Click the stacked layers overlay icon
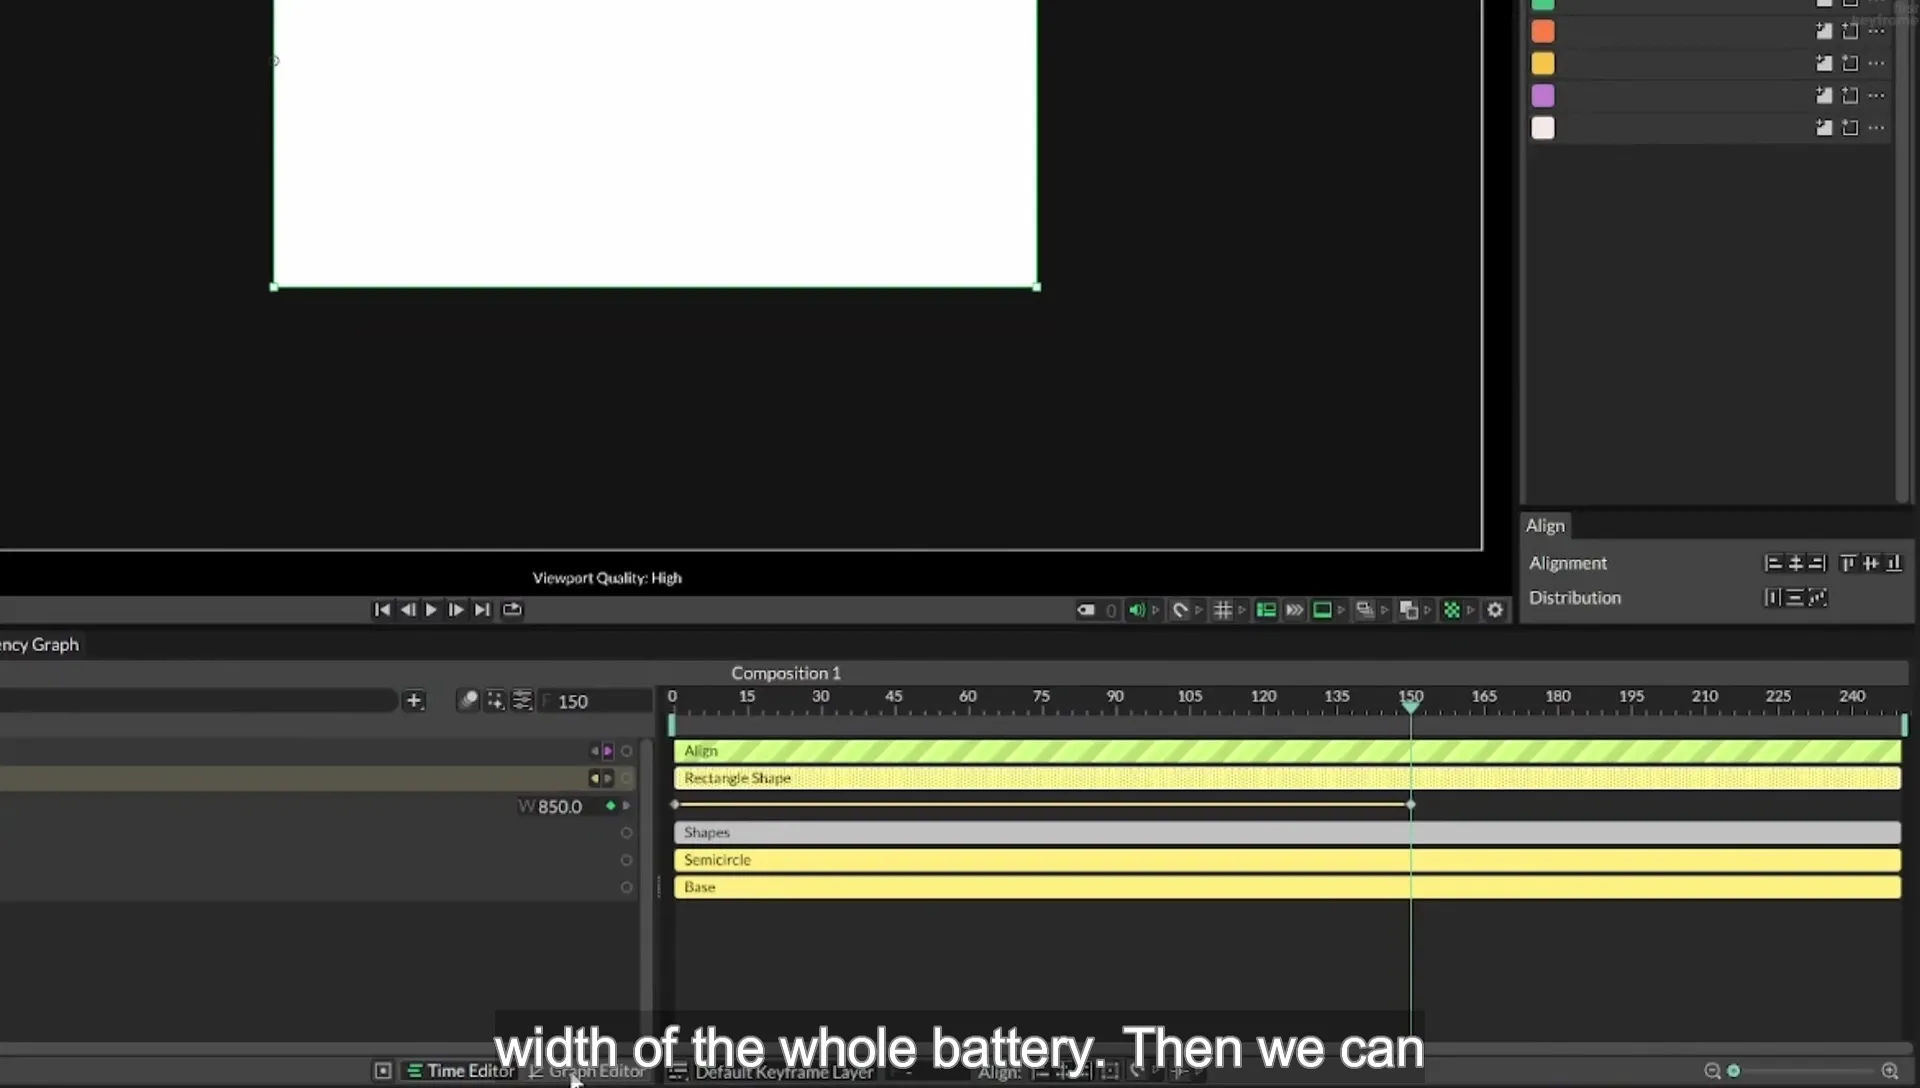 (x=1365, y=610)
